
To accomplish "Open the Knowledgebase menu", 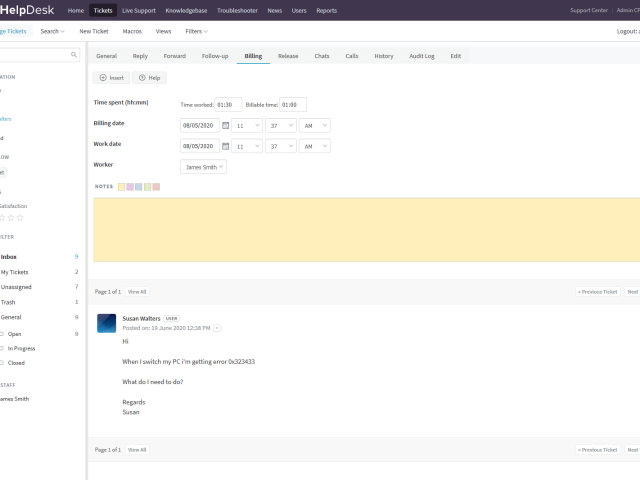I will point(186,11).
